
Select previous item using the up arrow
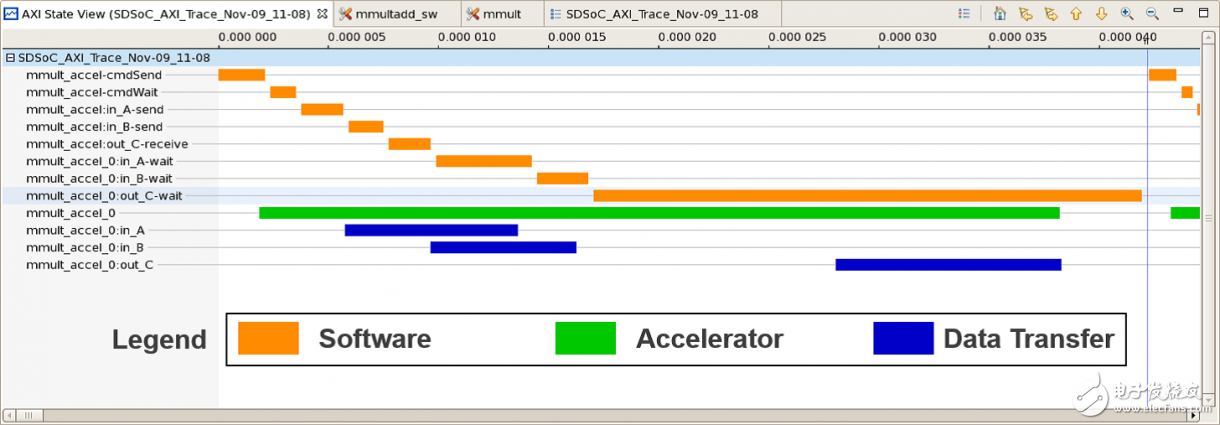coord(1076,14)
